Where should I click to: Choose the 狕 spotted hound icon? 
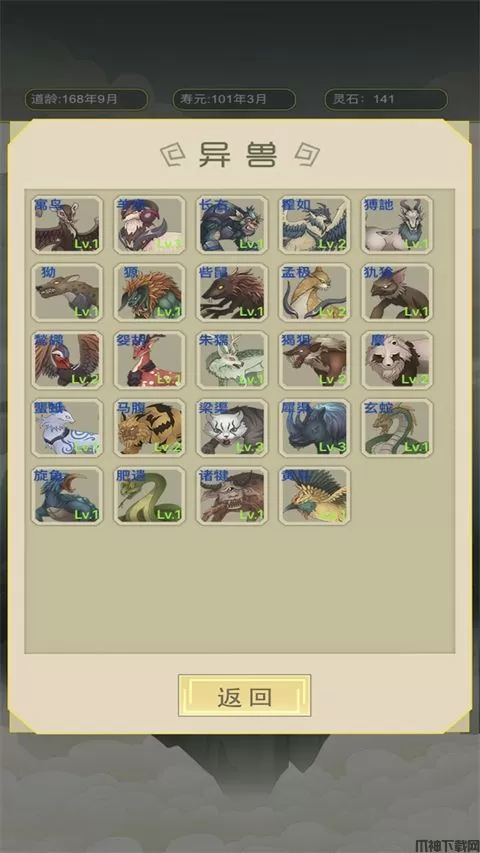coord(67,292)
